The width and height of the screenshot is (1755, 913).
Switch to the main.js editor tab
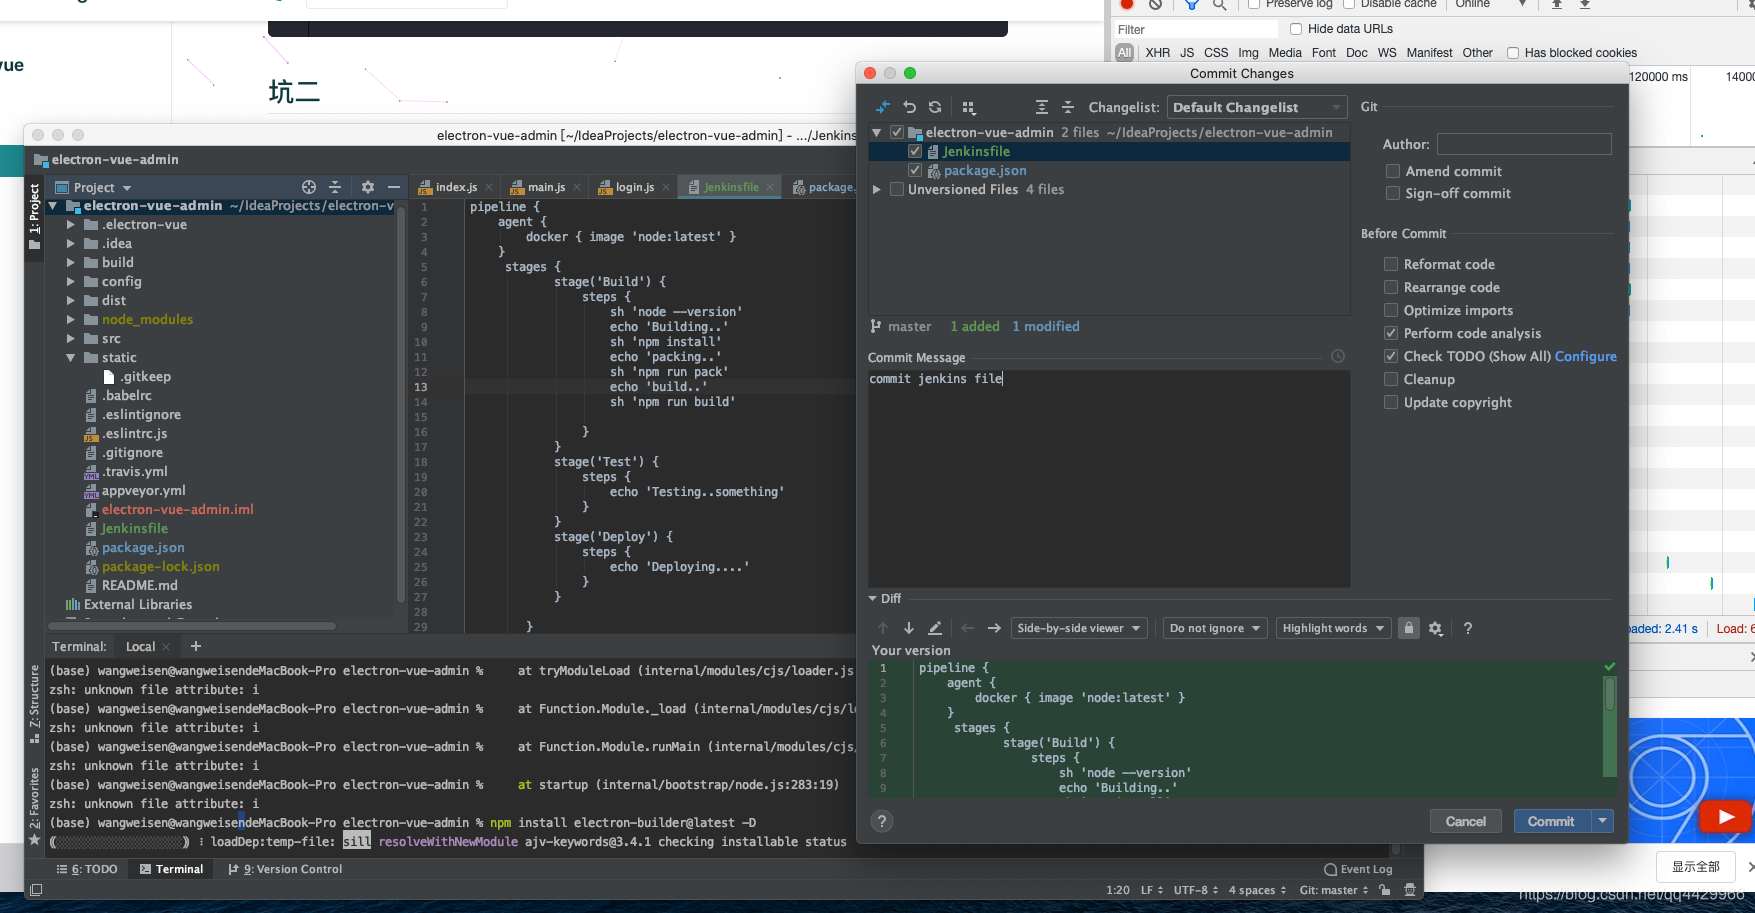tap(546, 187)
